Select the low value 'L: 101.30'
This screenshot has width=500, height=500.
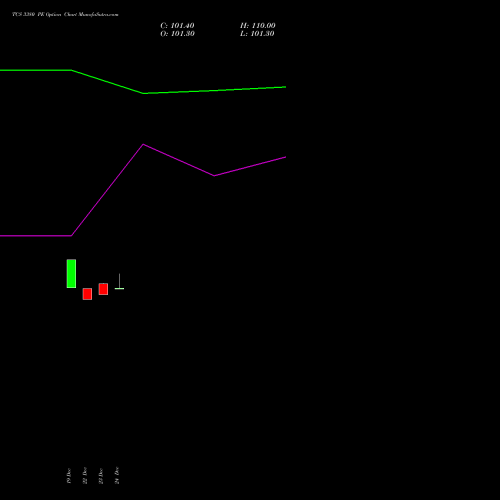coord(257,34)
